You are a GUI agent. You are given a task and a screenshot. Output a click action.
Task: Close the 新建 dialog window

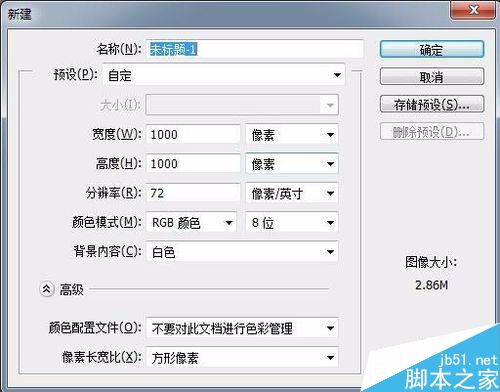(x=473, y=10)
